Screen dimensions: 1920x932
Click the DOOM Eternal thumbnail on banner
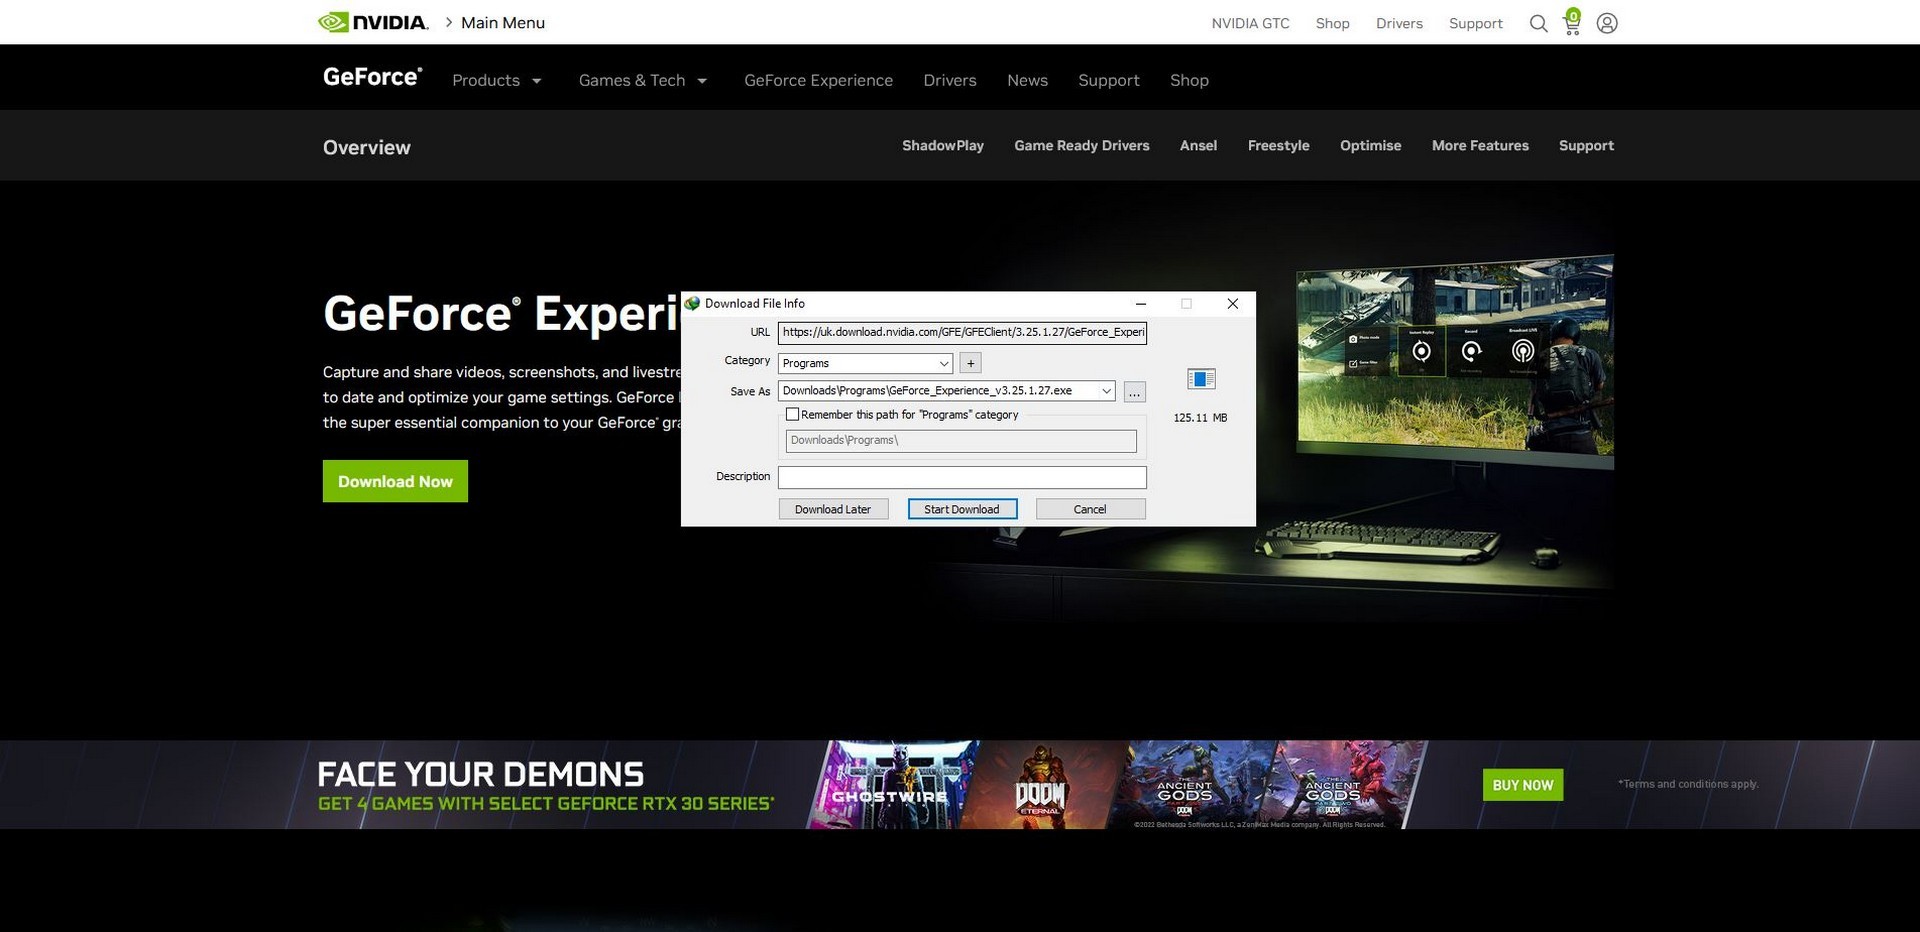[1042, 785]
